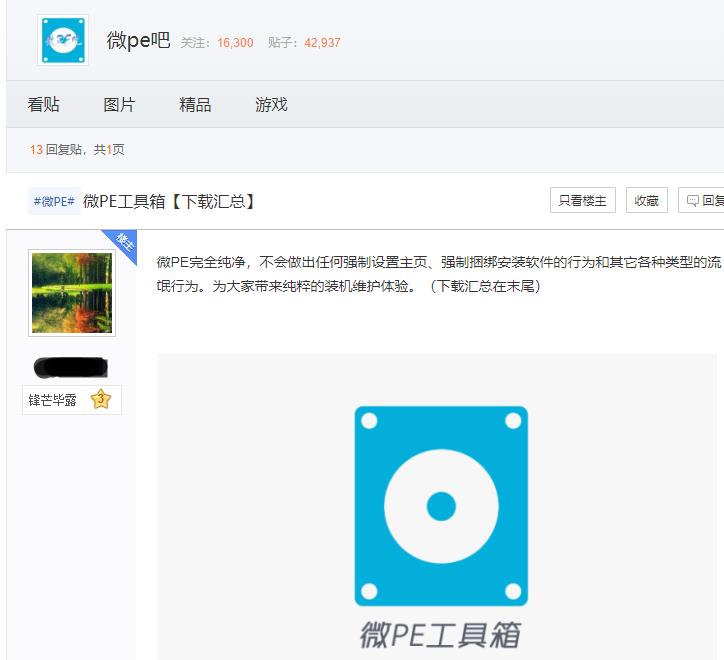Open the poster's forest avatar image
The width and height of the screenshot is (724, 660).
tap(72, 293)
